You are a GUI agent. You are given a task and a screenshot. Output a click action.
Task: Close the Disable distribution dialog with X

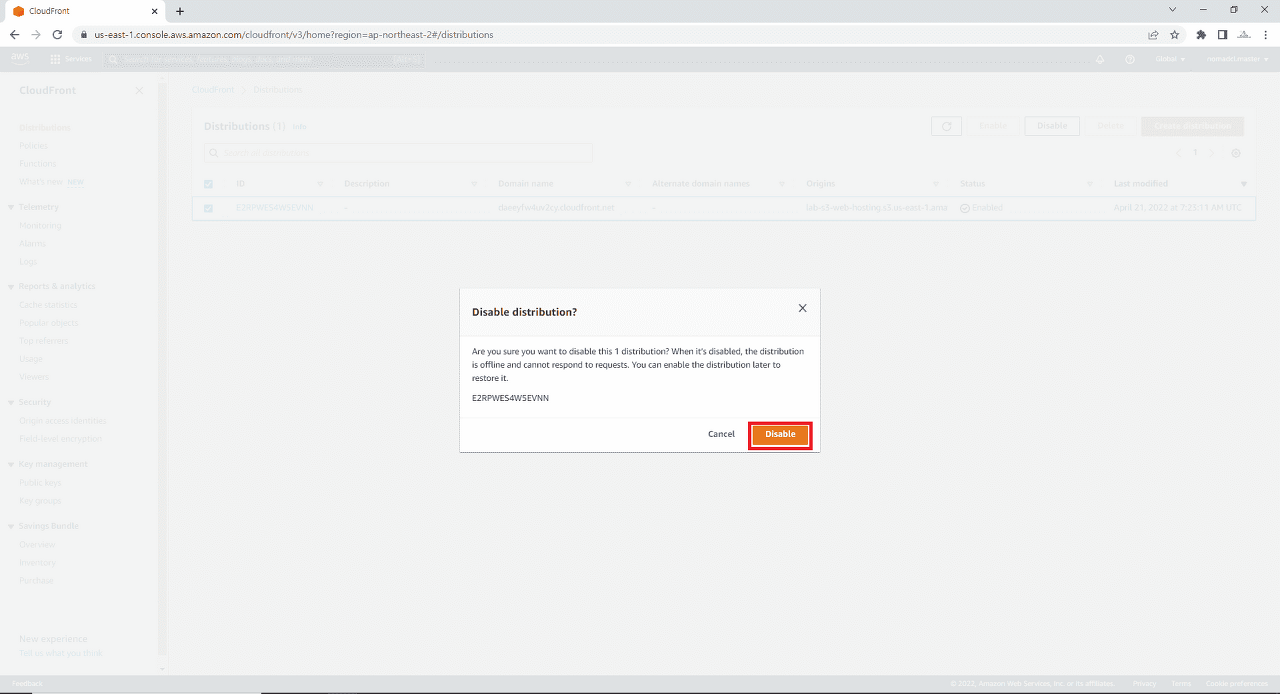802,308
